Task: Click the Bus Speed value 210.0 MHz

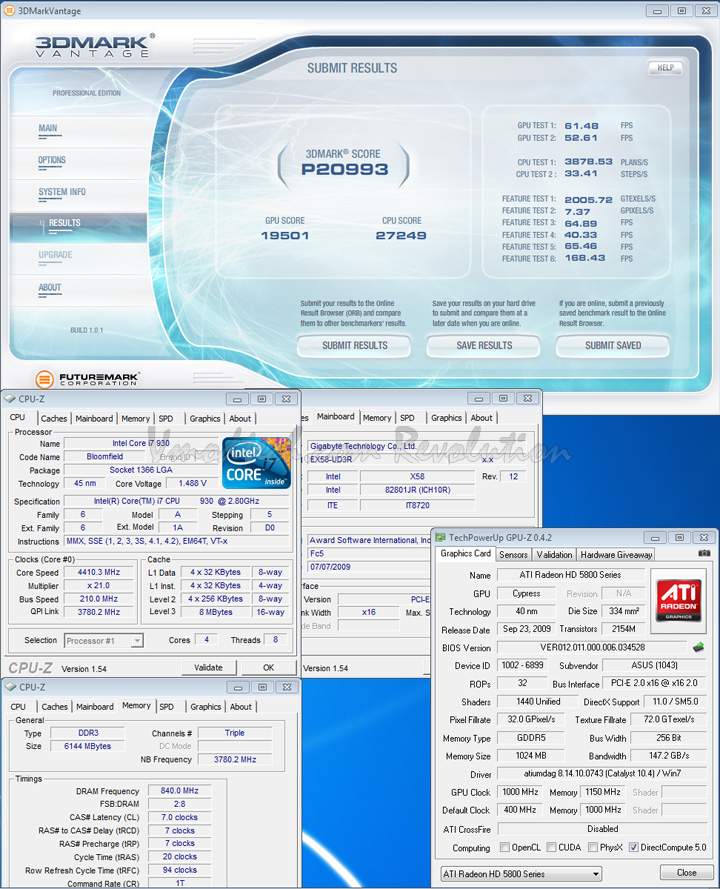Action: (99, 599)
